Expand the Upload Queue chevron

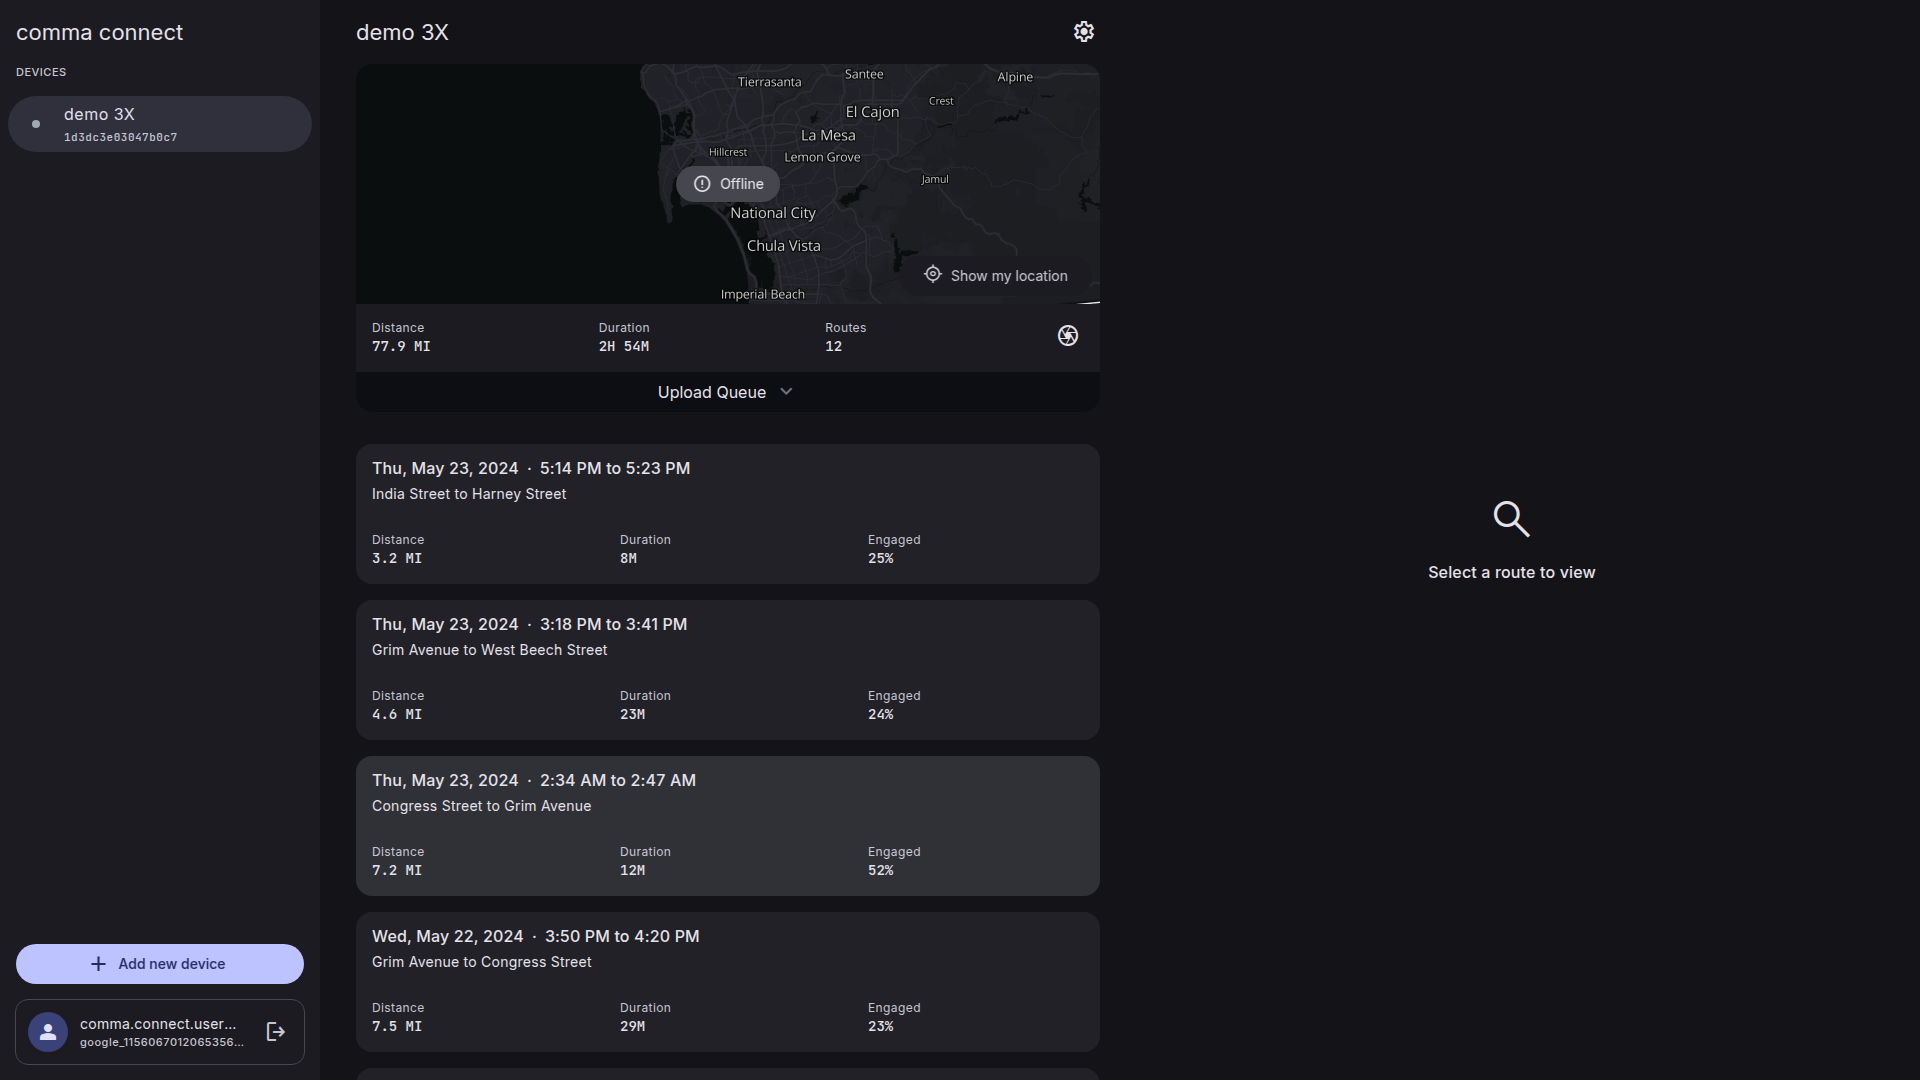(786, 392)
